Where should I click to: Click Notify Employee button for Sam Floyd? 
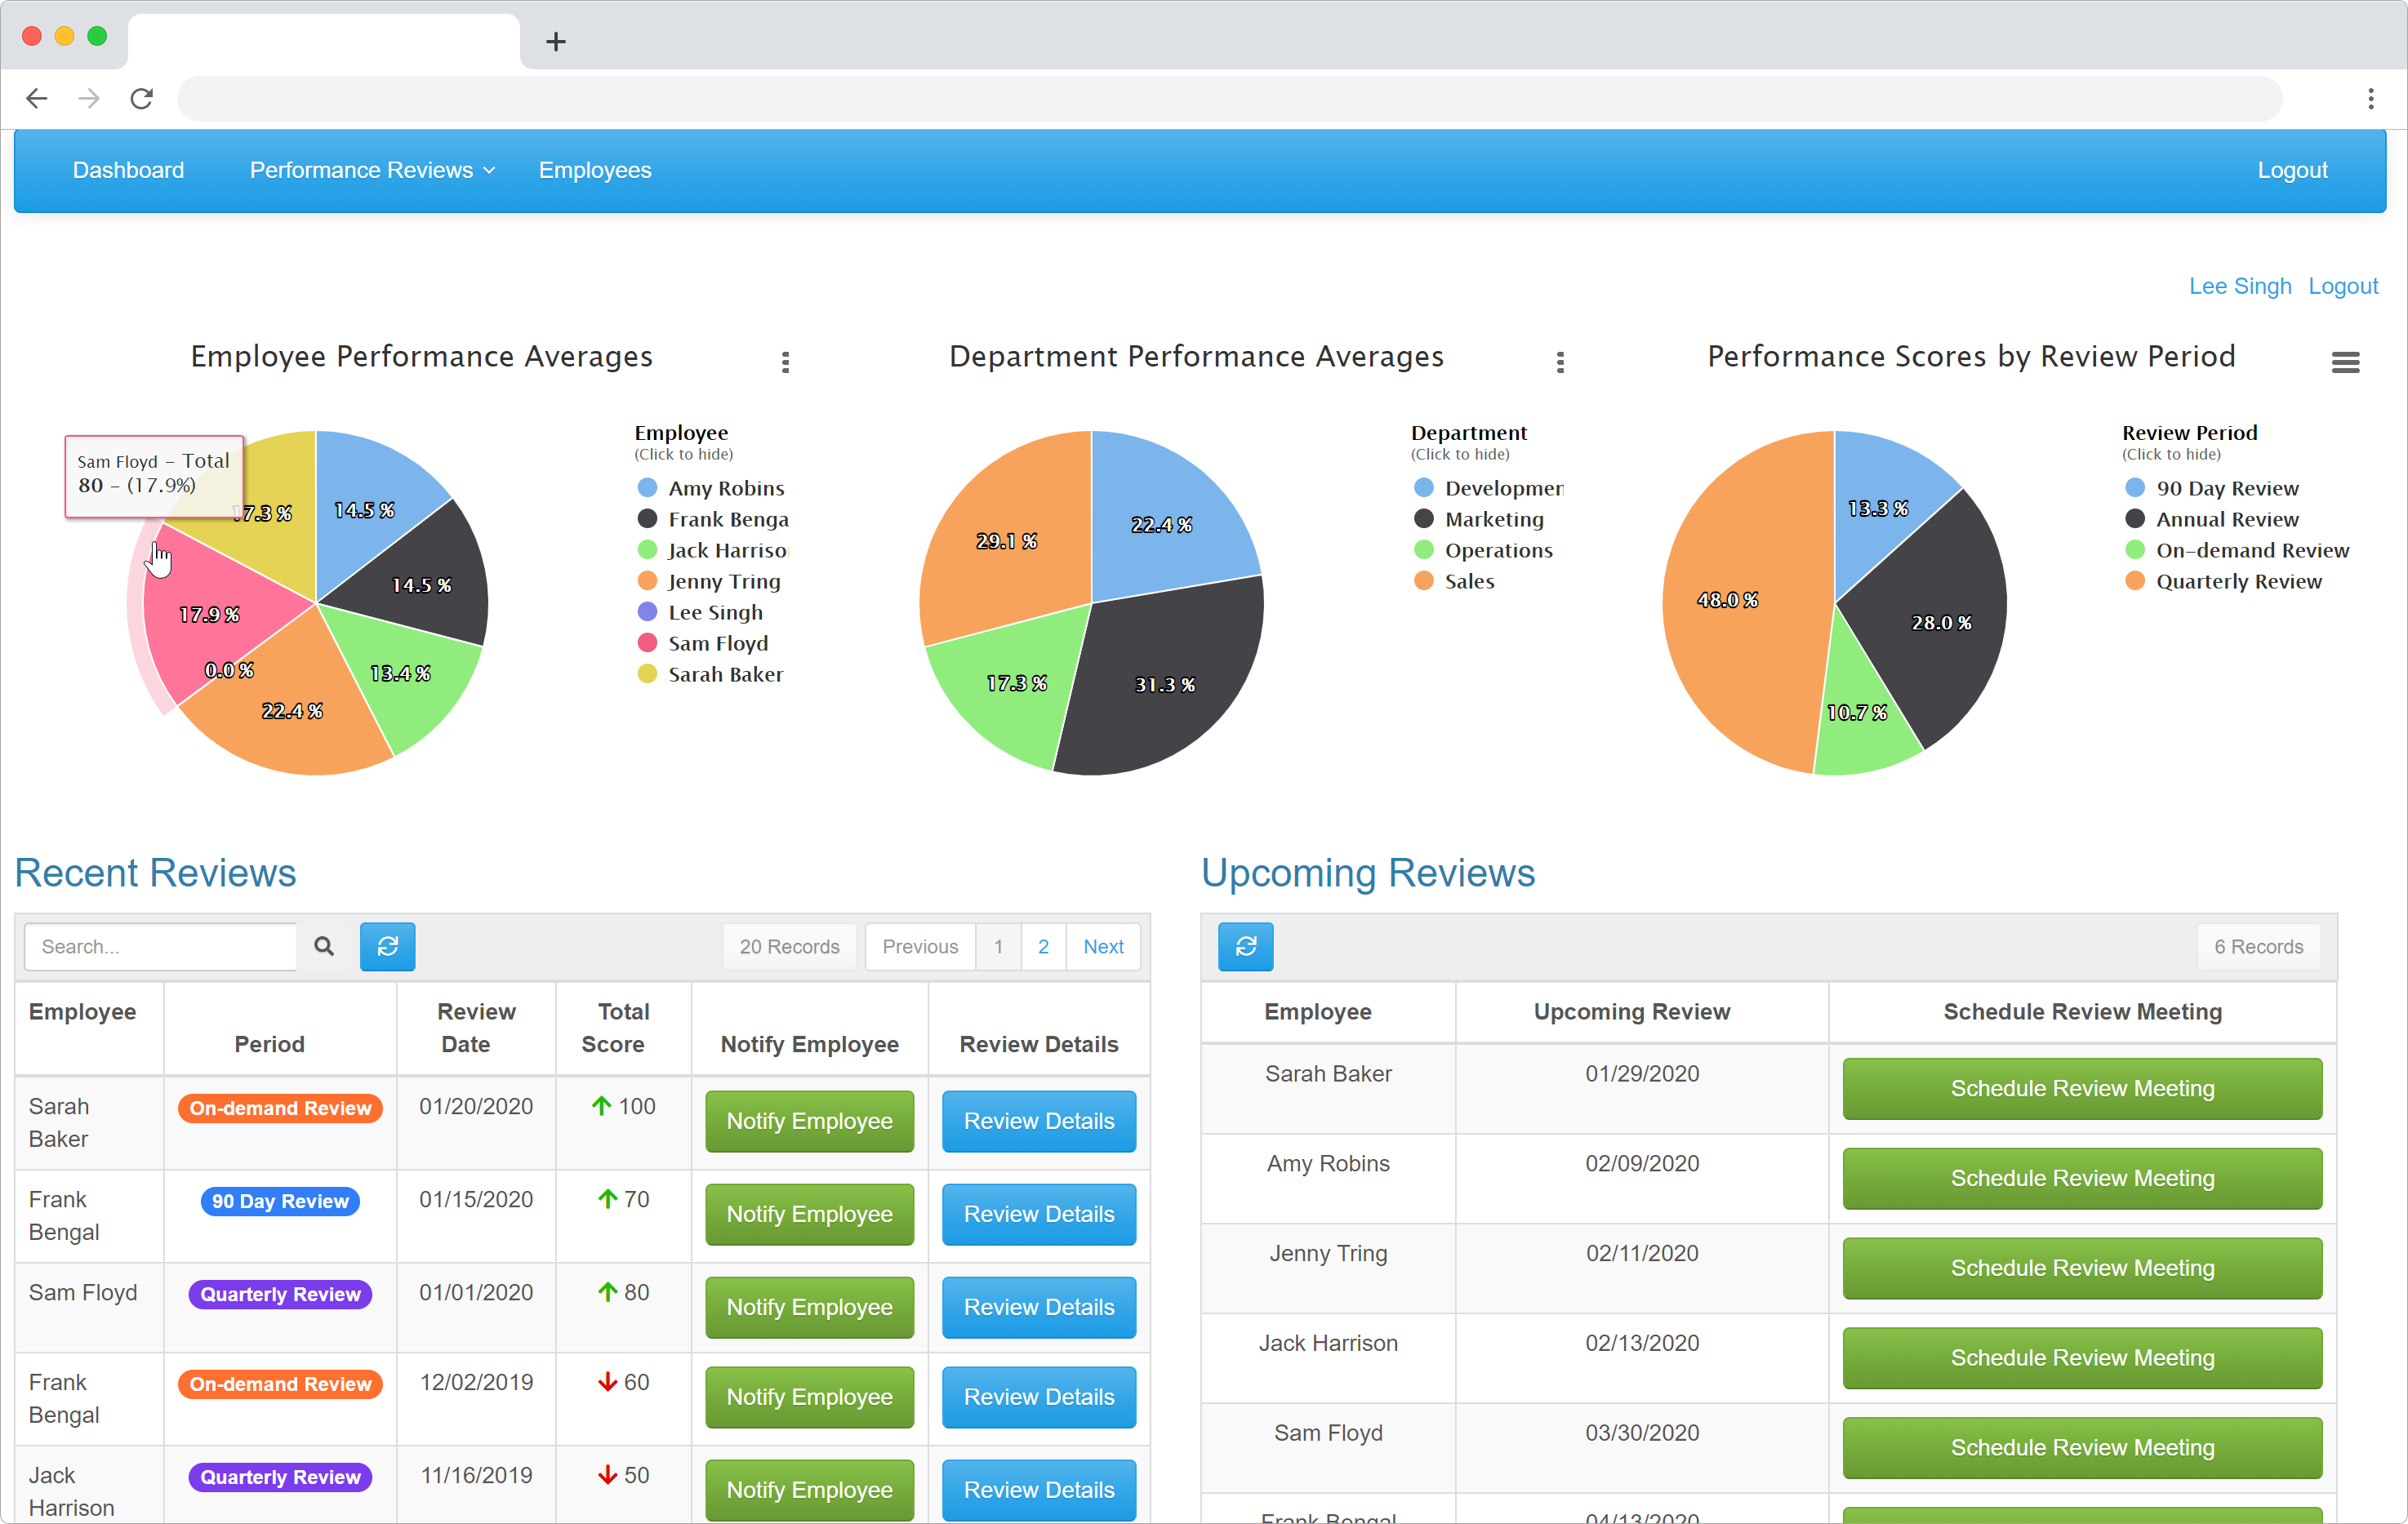point(811,1304)
